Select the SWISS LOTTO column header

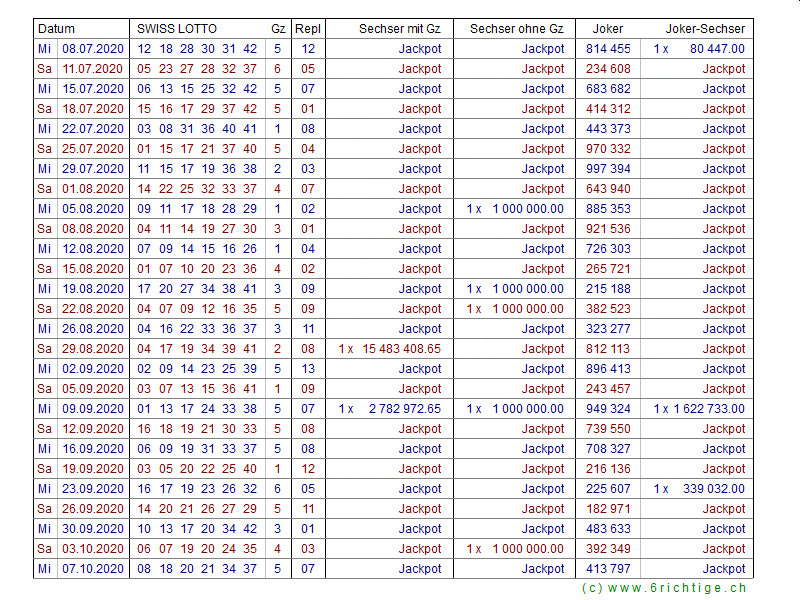pyautogui.click(x=176, y=29)
